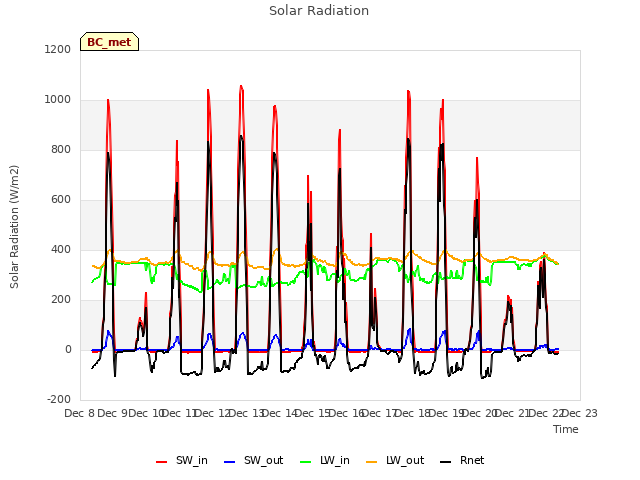This screenshot has width=640, height=480.
Task: Toggle the SW_out legend entry
Action: tap(253, 461)
